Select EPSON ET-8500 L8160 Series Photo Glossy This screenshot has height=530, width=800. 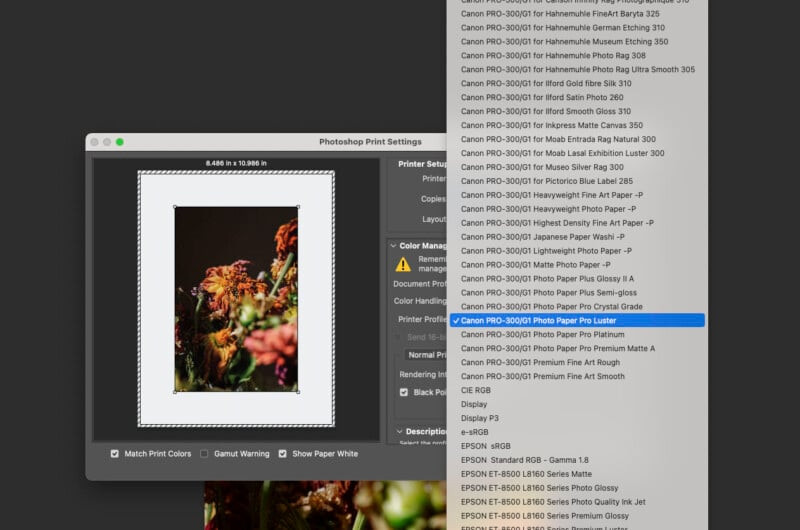coord(577,488)
